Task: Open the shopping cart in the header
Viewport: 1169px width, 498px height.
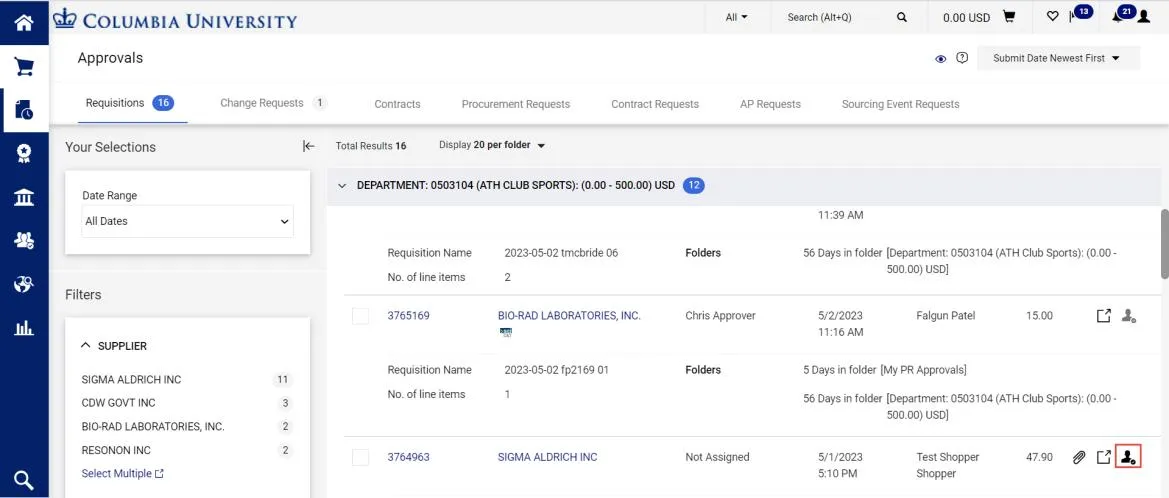Action: (1009, 16)
